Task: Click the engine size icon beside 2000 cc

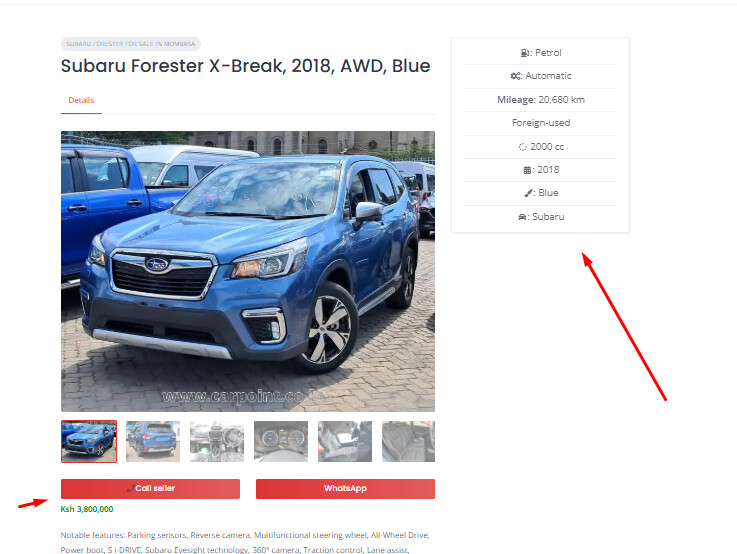Action: pos(522,147)
